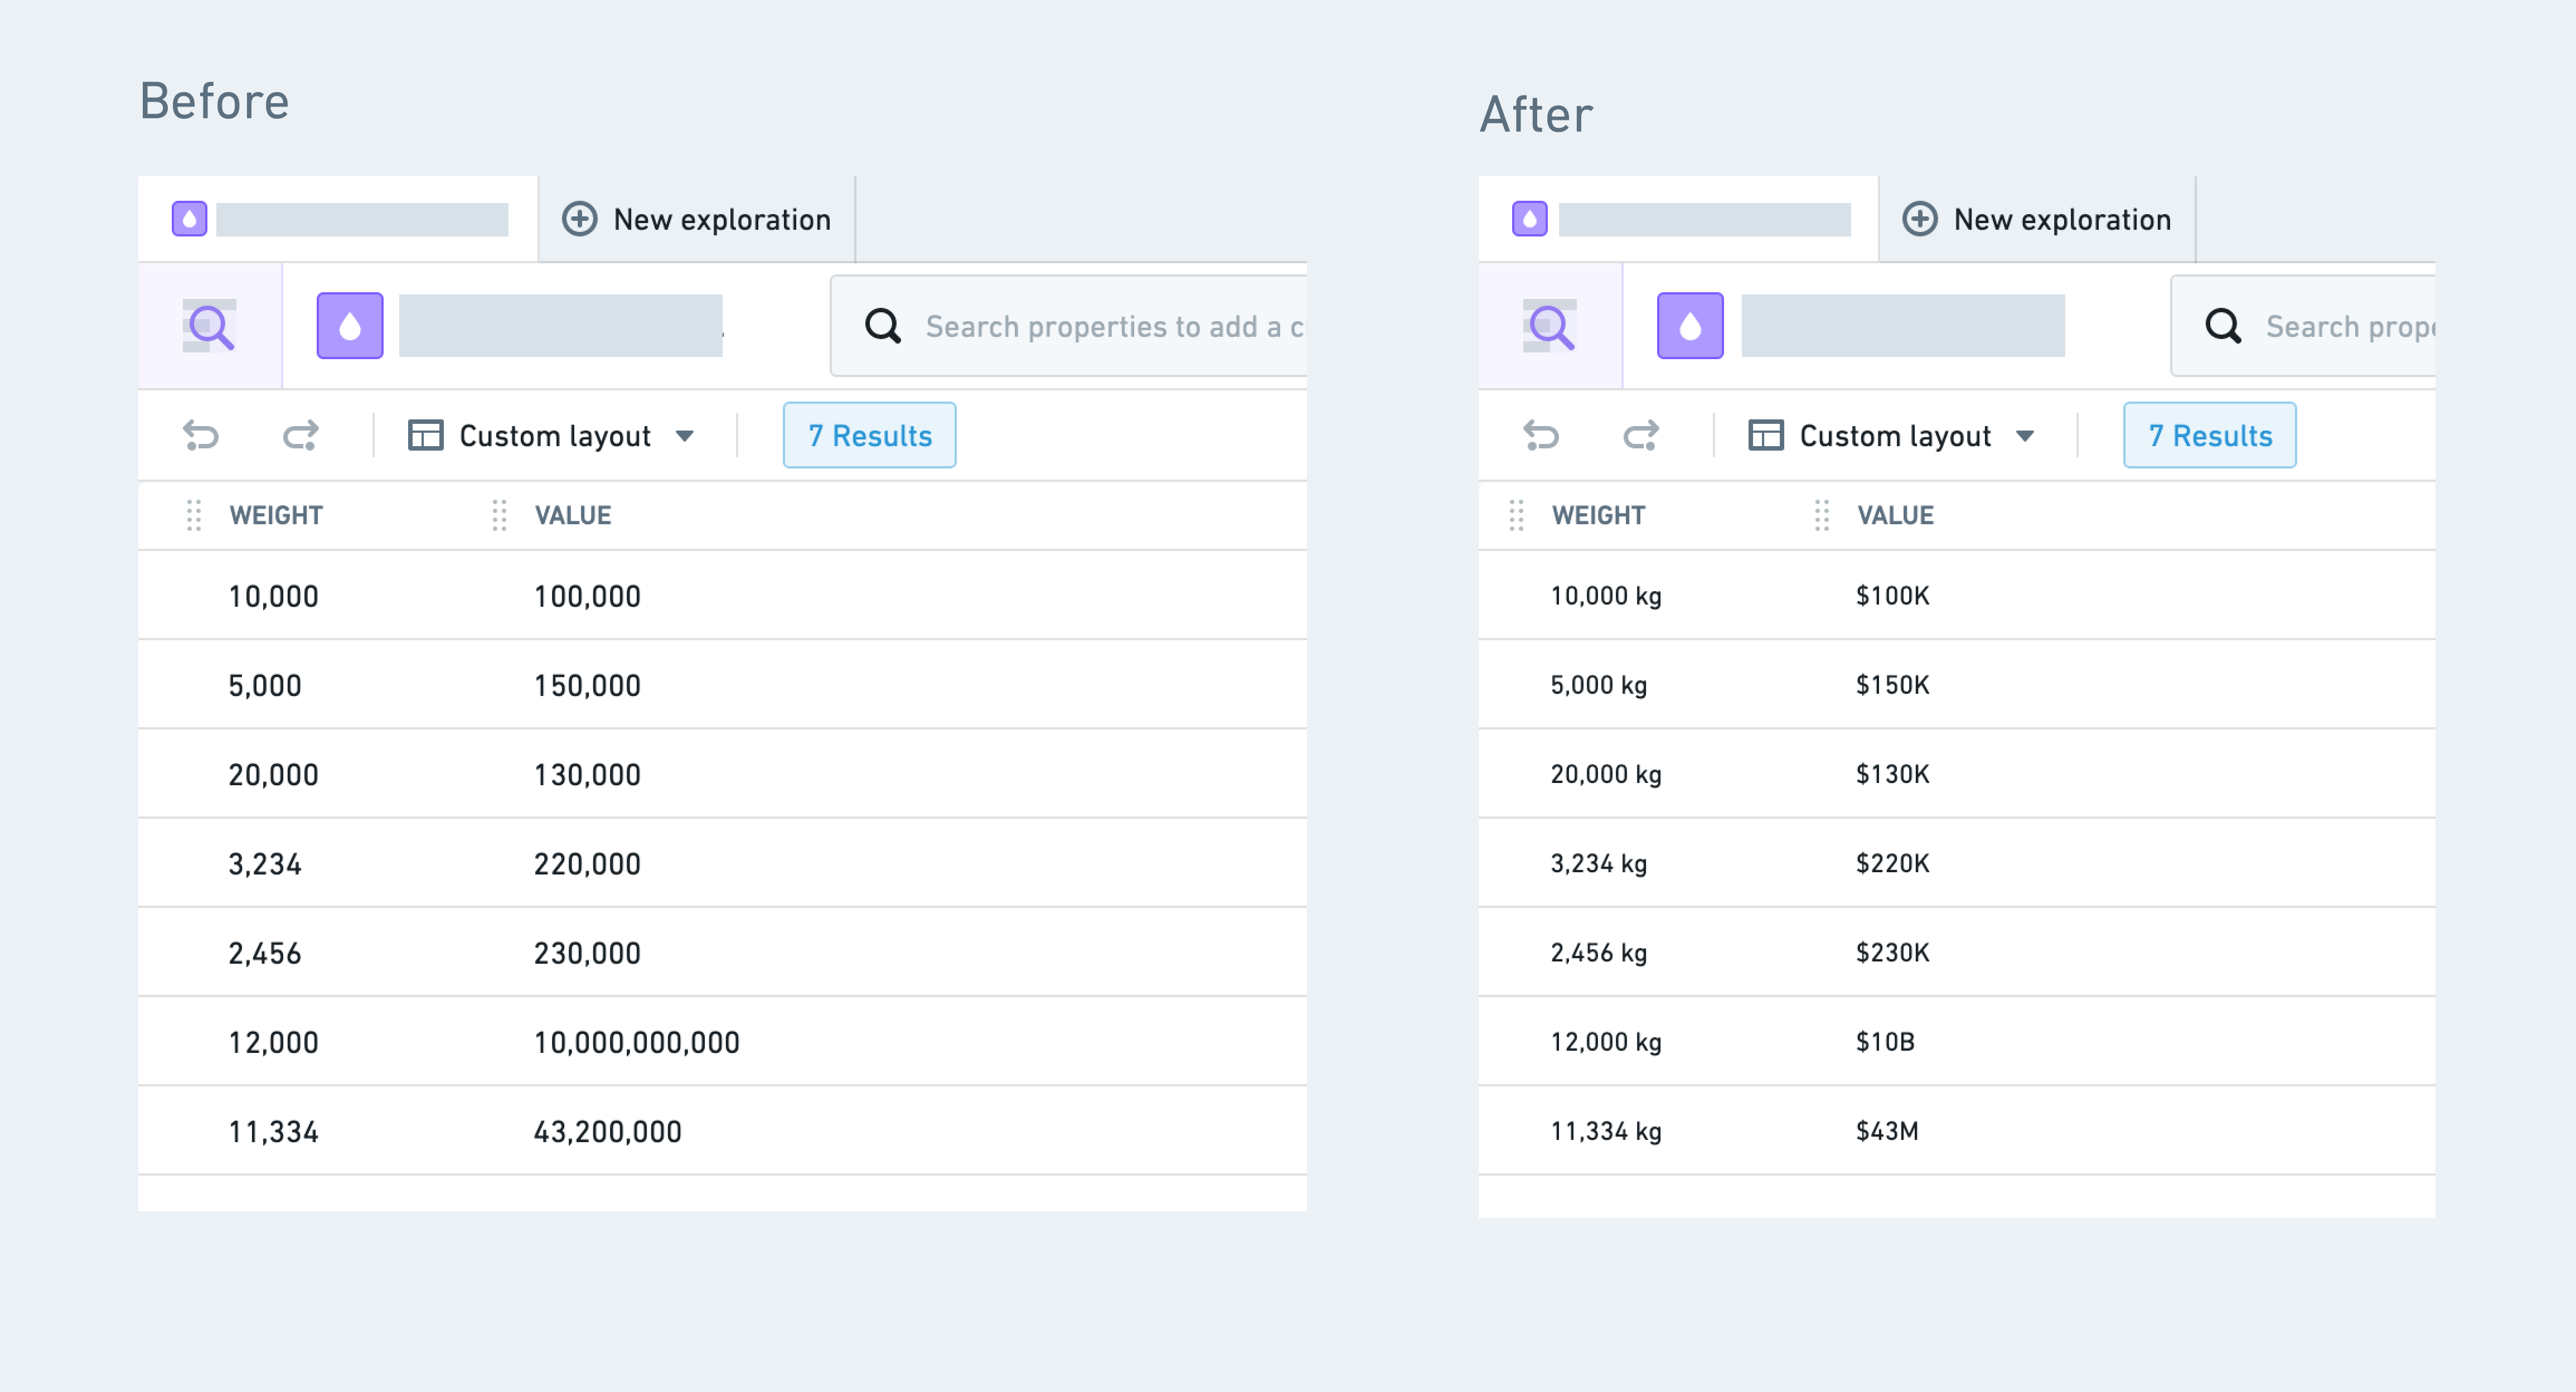Click the 7 Results button in Before panel
Viewport: 2576px width, 1392px height.
pyautogui.click(x=870, y=435)
